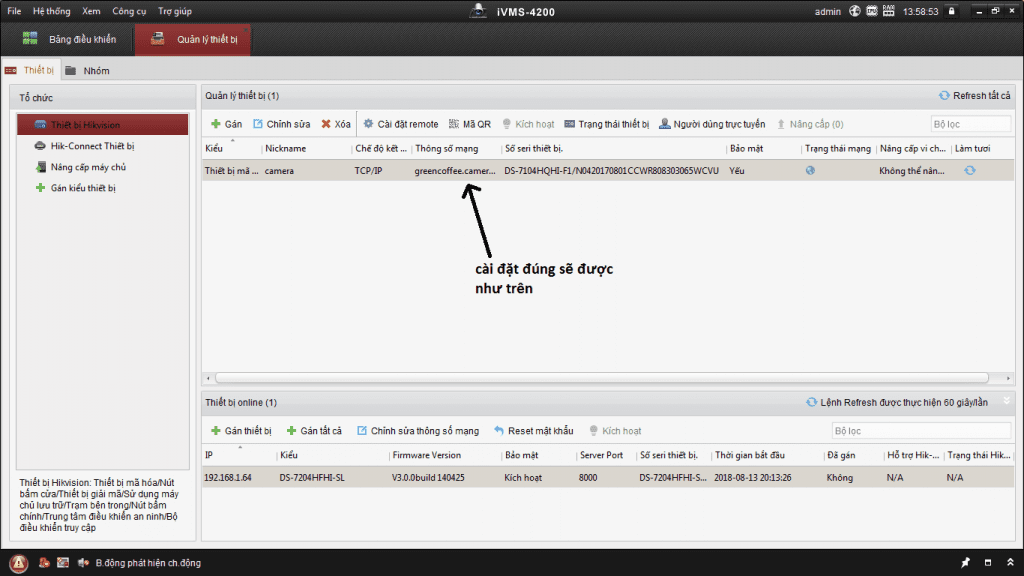Select Hik-Connect Thiết bị in organization tree
Image resolution: width=1024 pixels, height=576 pixels.
coord(92,146)
